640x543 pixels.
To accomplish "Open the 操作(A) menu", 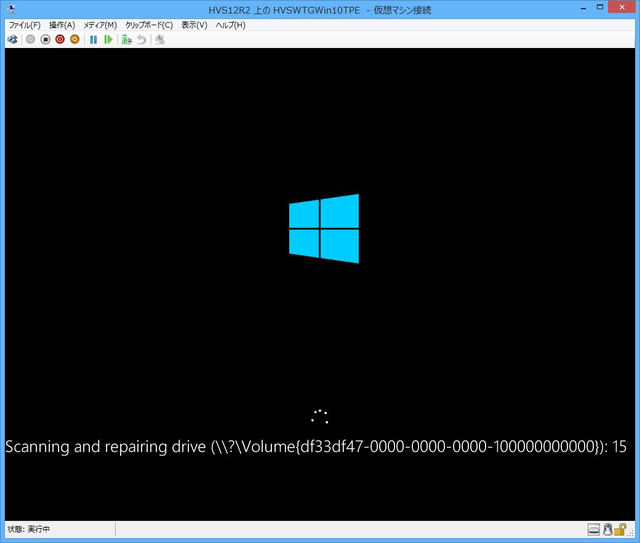I will point(62,25).
